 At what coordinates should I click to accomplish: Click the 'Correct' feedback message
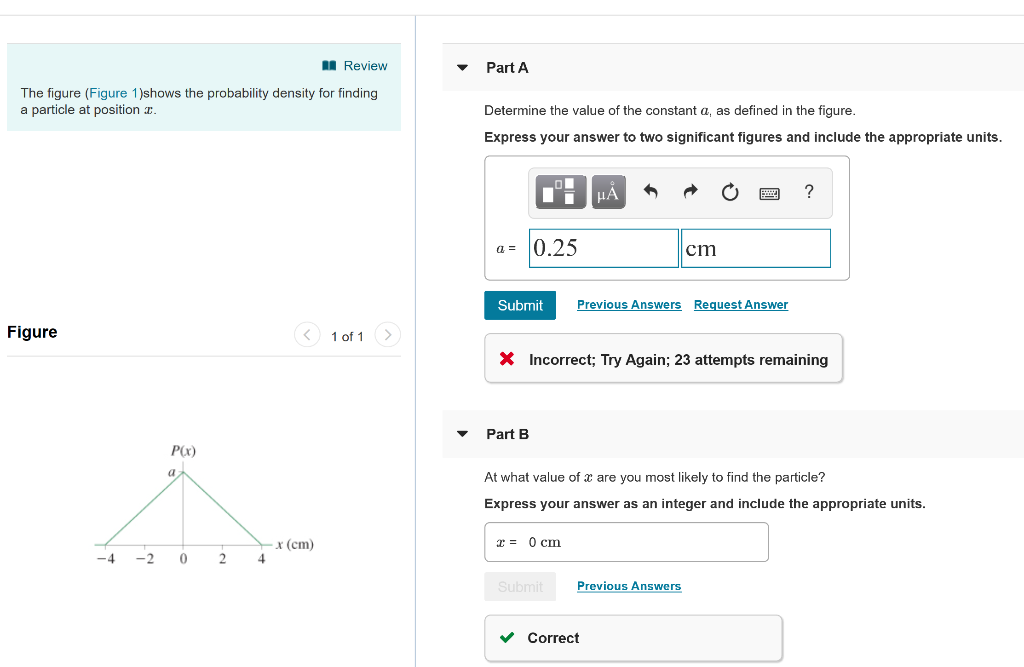tap(633, 638)
